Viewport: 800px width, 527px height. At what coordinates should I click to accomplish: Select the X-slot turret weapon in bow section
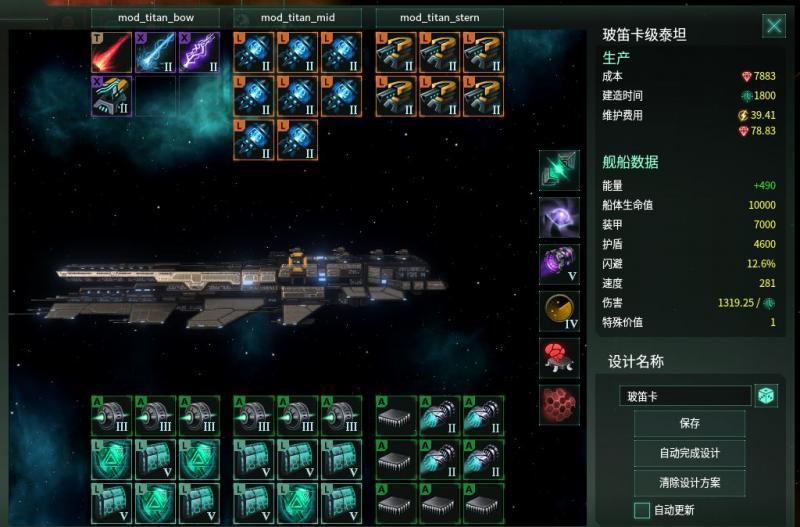point(112,96)
